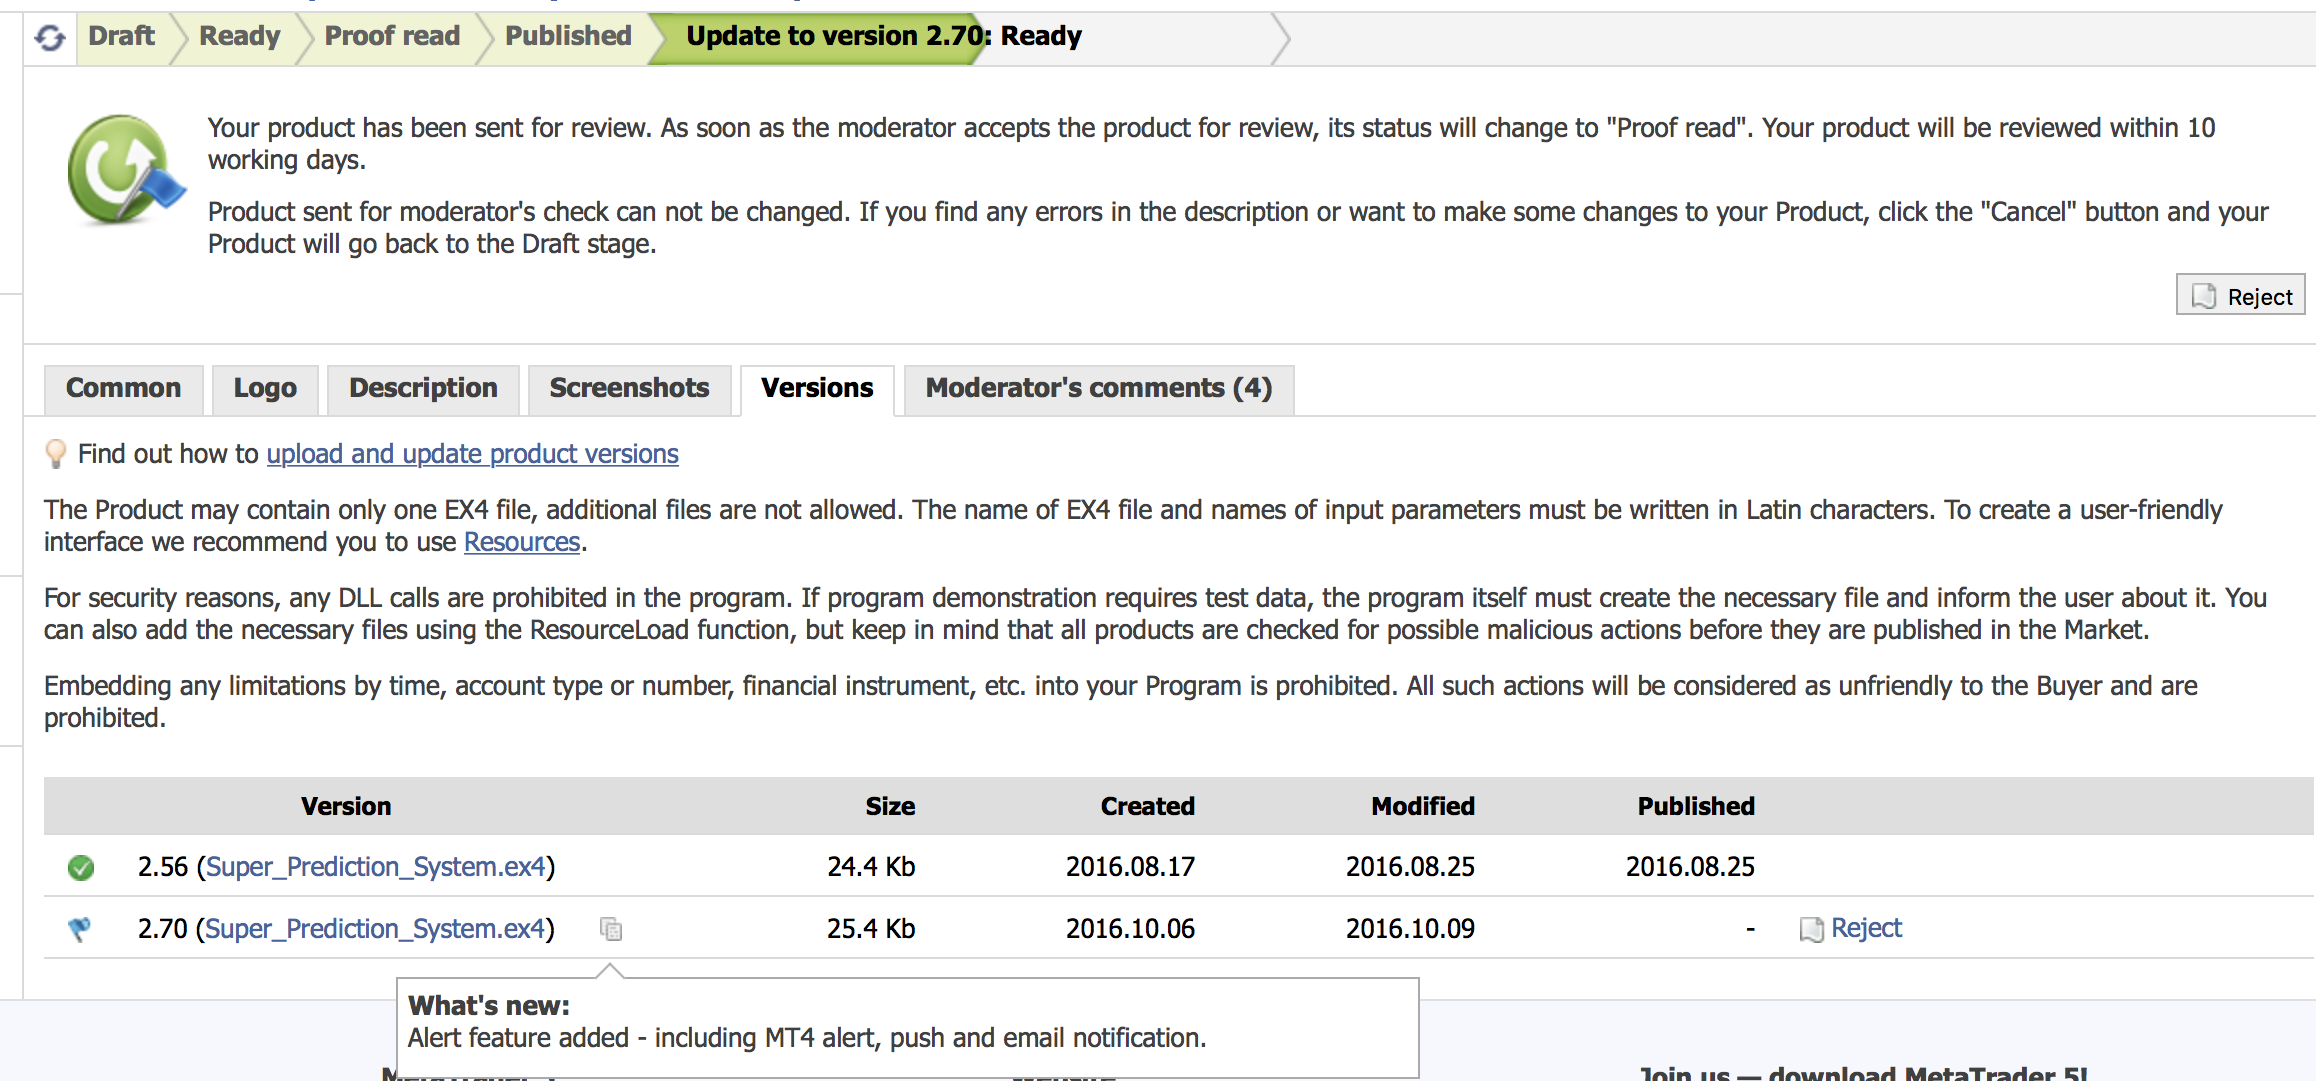Switch to the Logo tab
This screenshot has width=2316, height=1081.
pyautogui.click(x=265, y=388)
